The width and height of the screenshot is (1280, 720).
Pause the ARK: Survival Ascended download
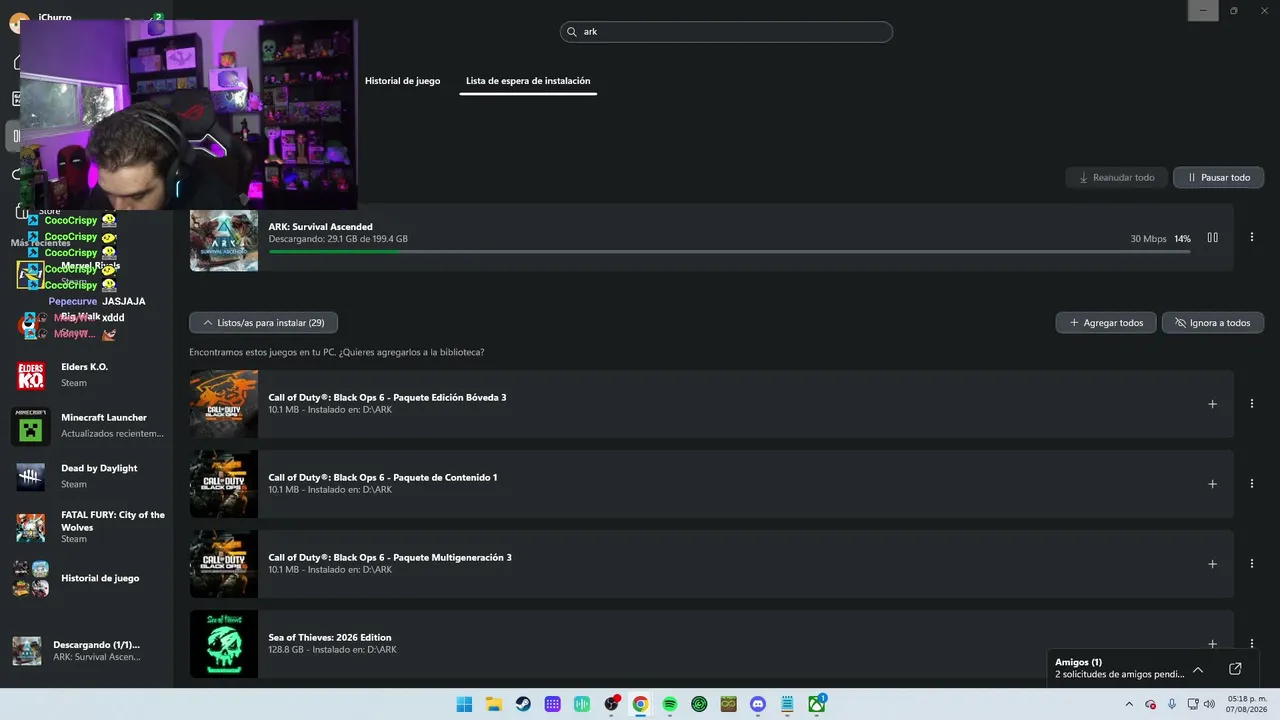pos(1212,238)
